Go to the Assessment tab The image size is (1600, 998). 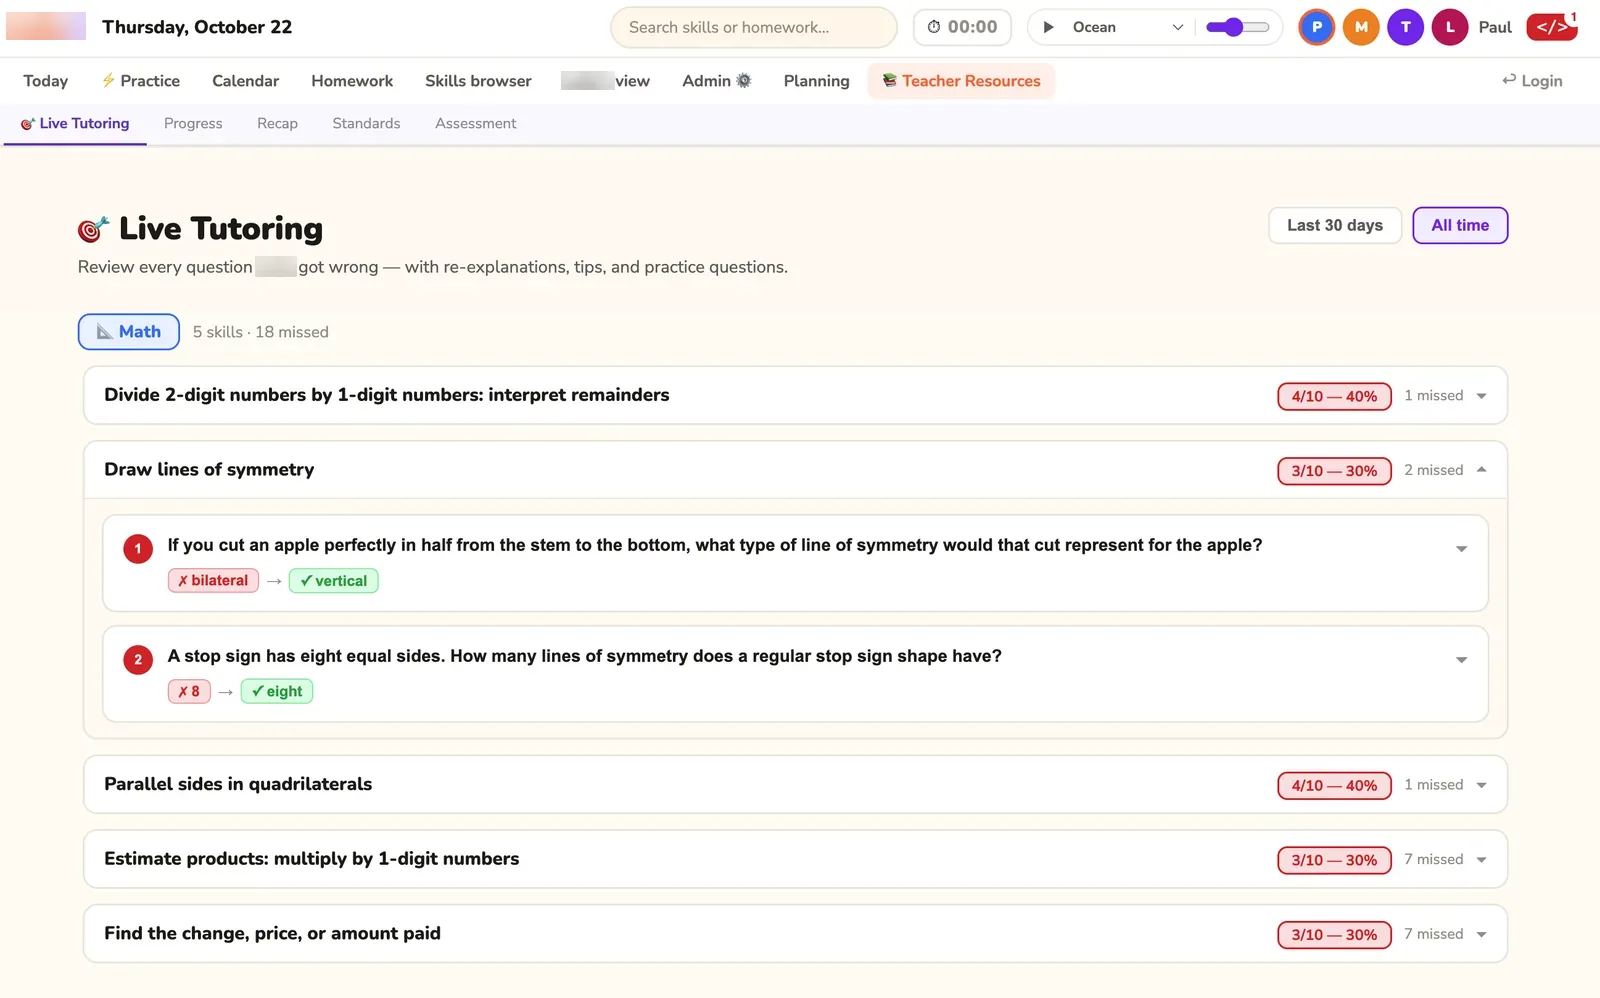(x=476, y=124)
